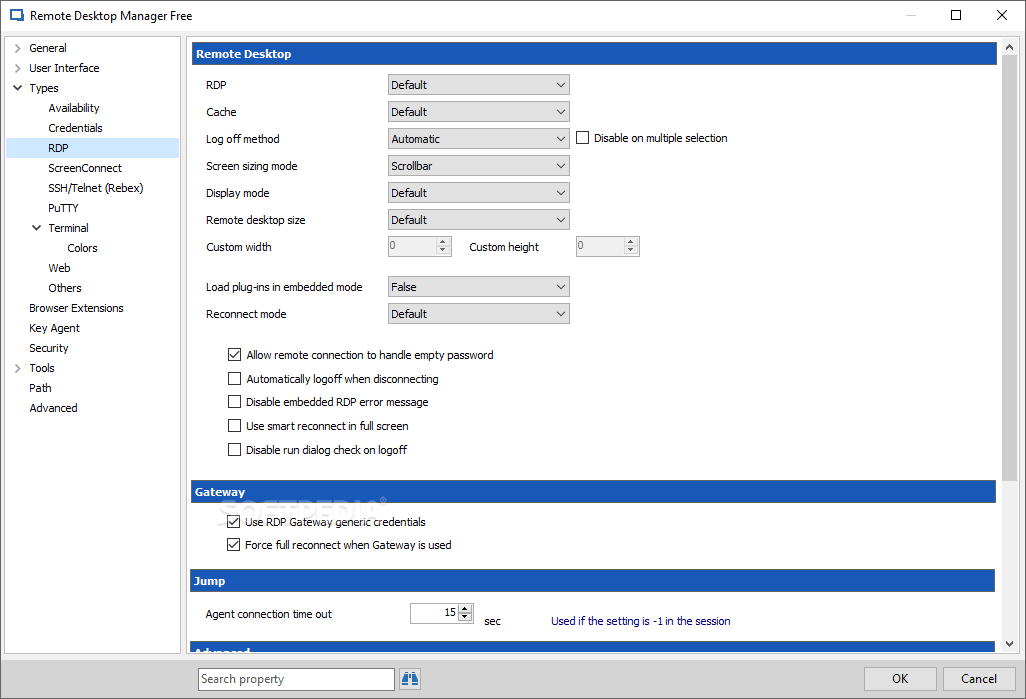Select Others in the tree
Image resolution: width=1026 pixels, height=699 pixels.
pos(65,288)
